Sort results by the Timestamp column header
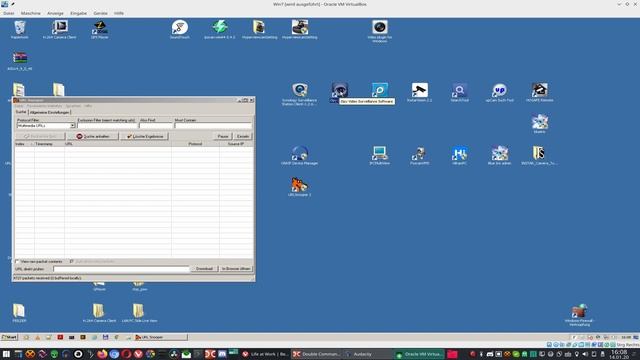 (x=49, y=144)
